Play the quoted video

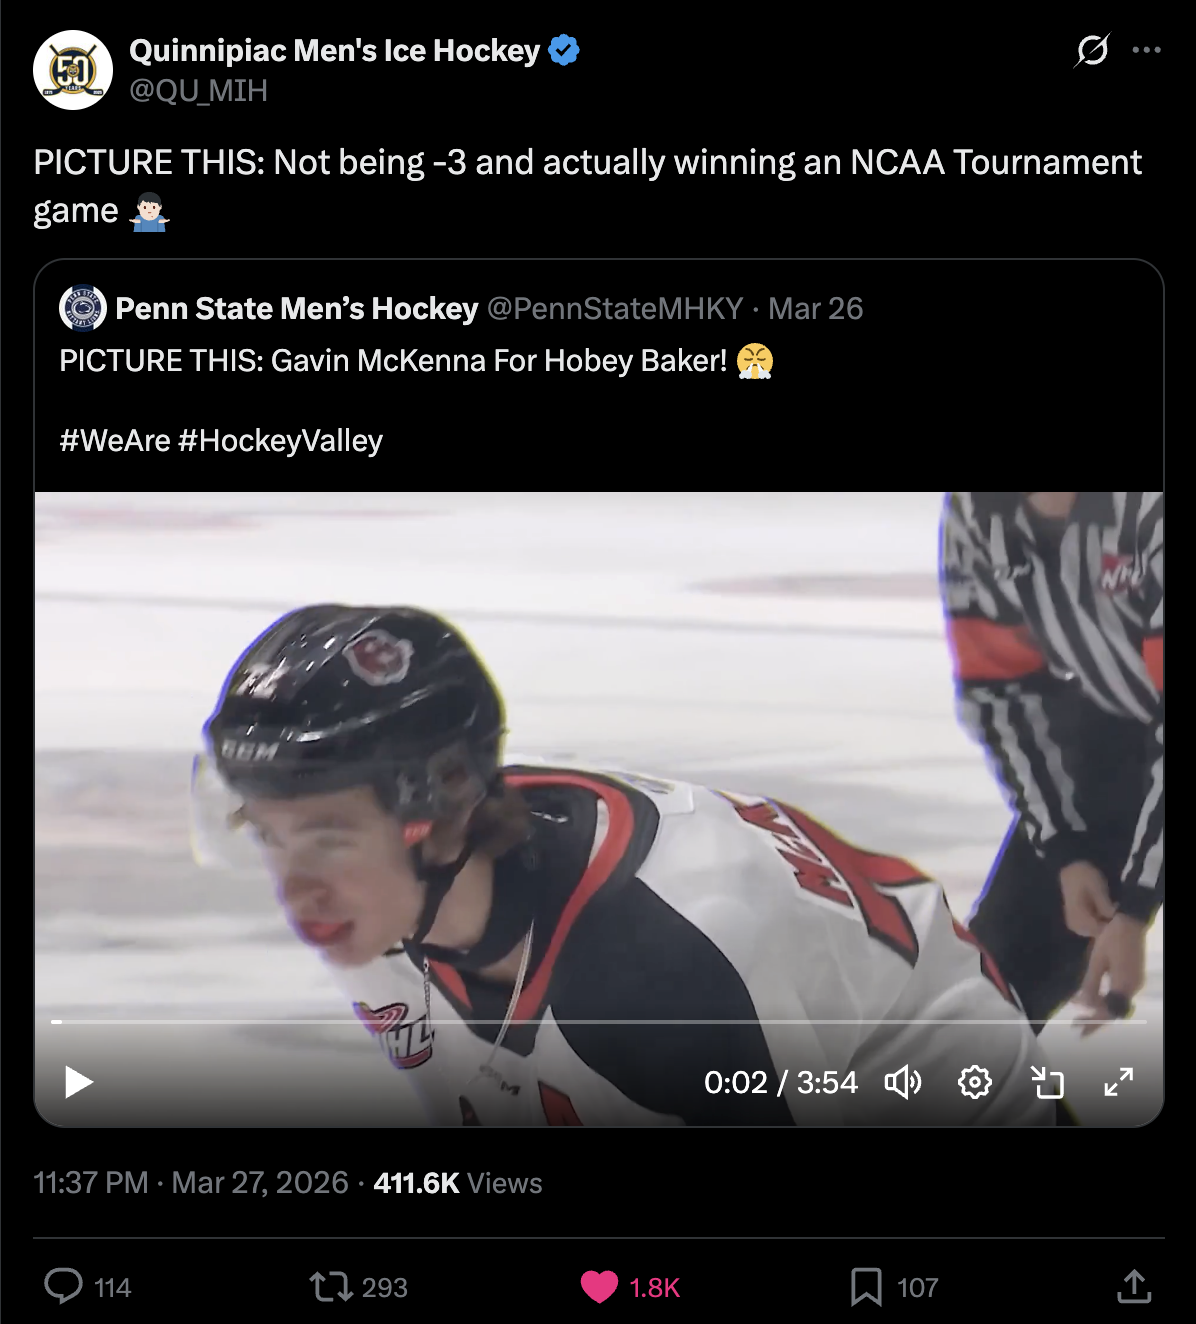click(x=79, y=1082)
